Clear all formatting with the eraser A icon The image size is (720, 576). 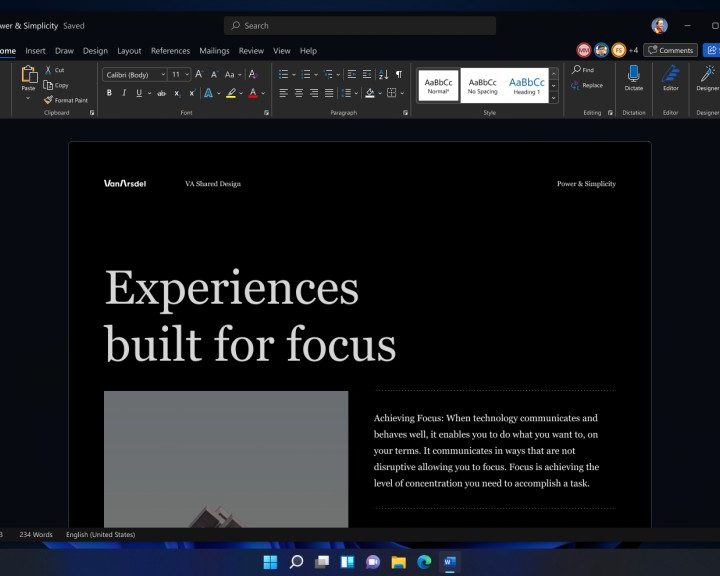(252, 74)
